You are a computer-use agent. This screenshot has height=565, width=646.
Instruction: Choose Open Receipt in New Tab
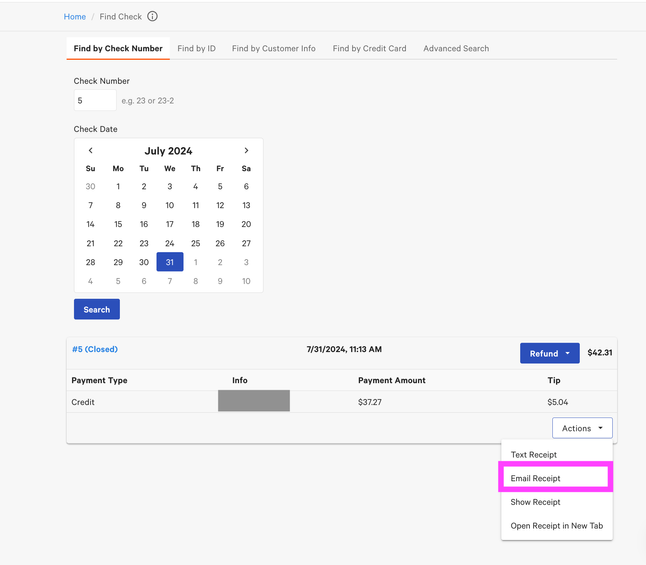coord(557,526)
